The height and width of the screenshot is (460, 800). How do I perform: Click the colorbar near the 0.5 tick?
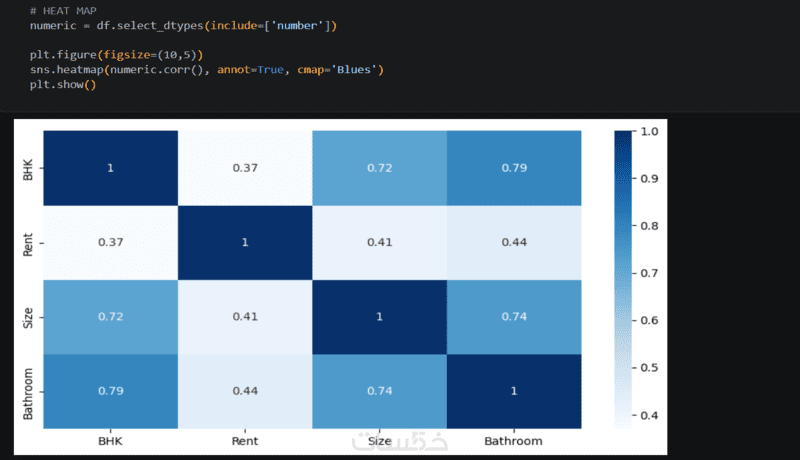(623, 368)
